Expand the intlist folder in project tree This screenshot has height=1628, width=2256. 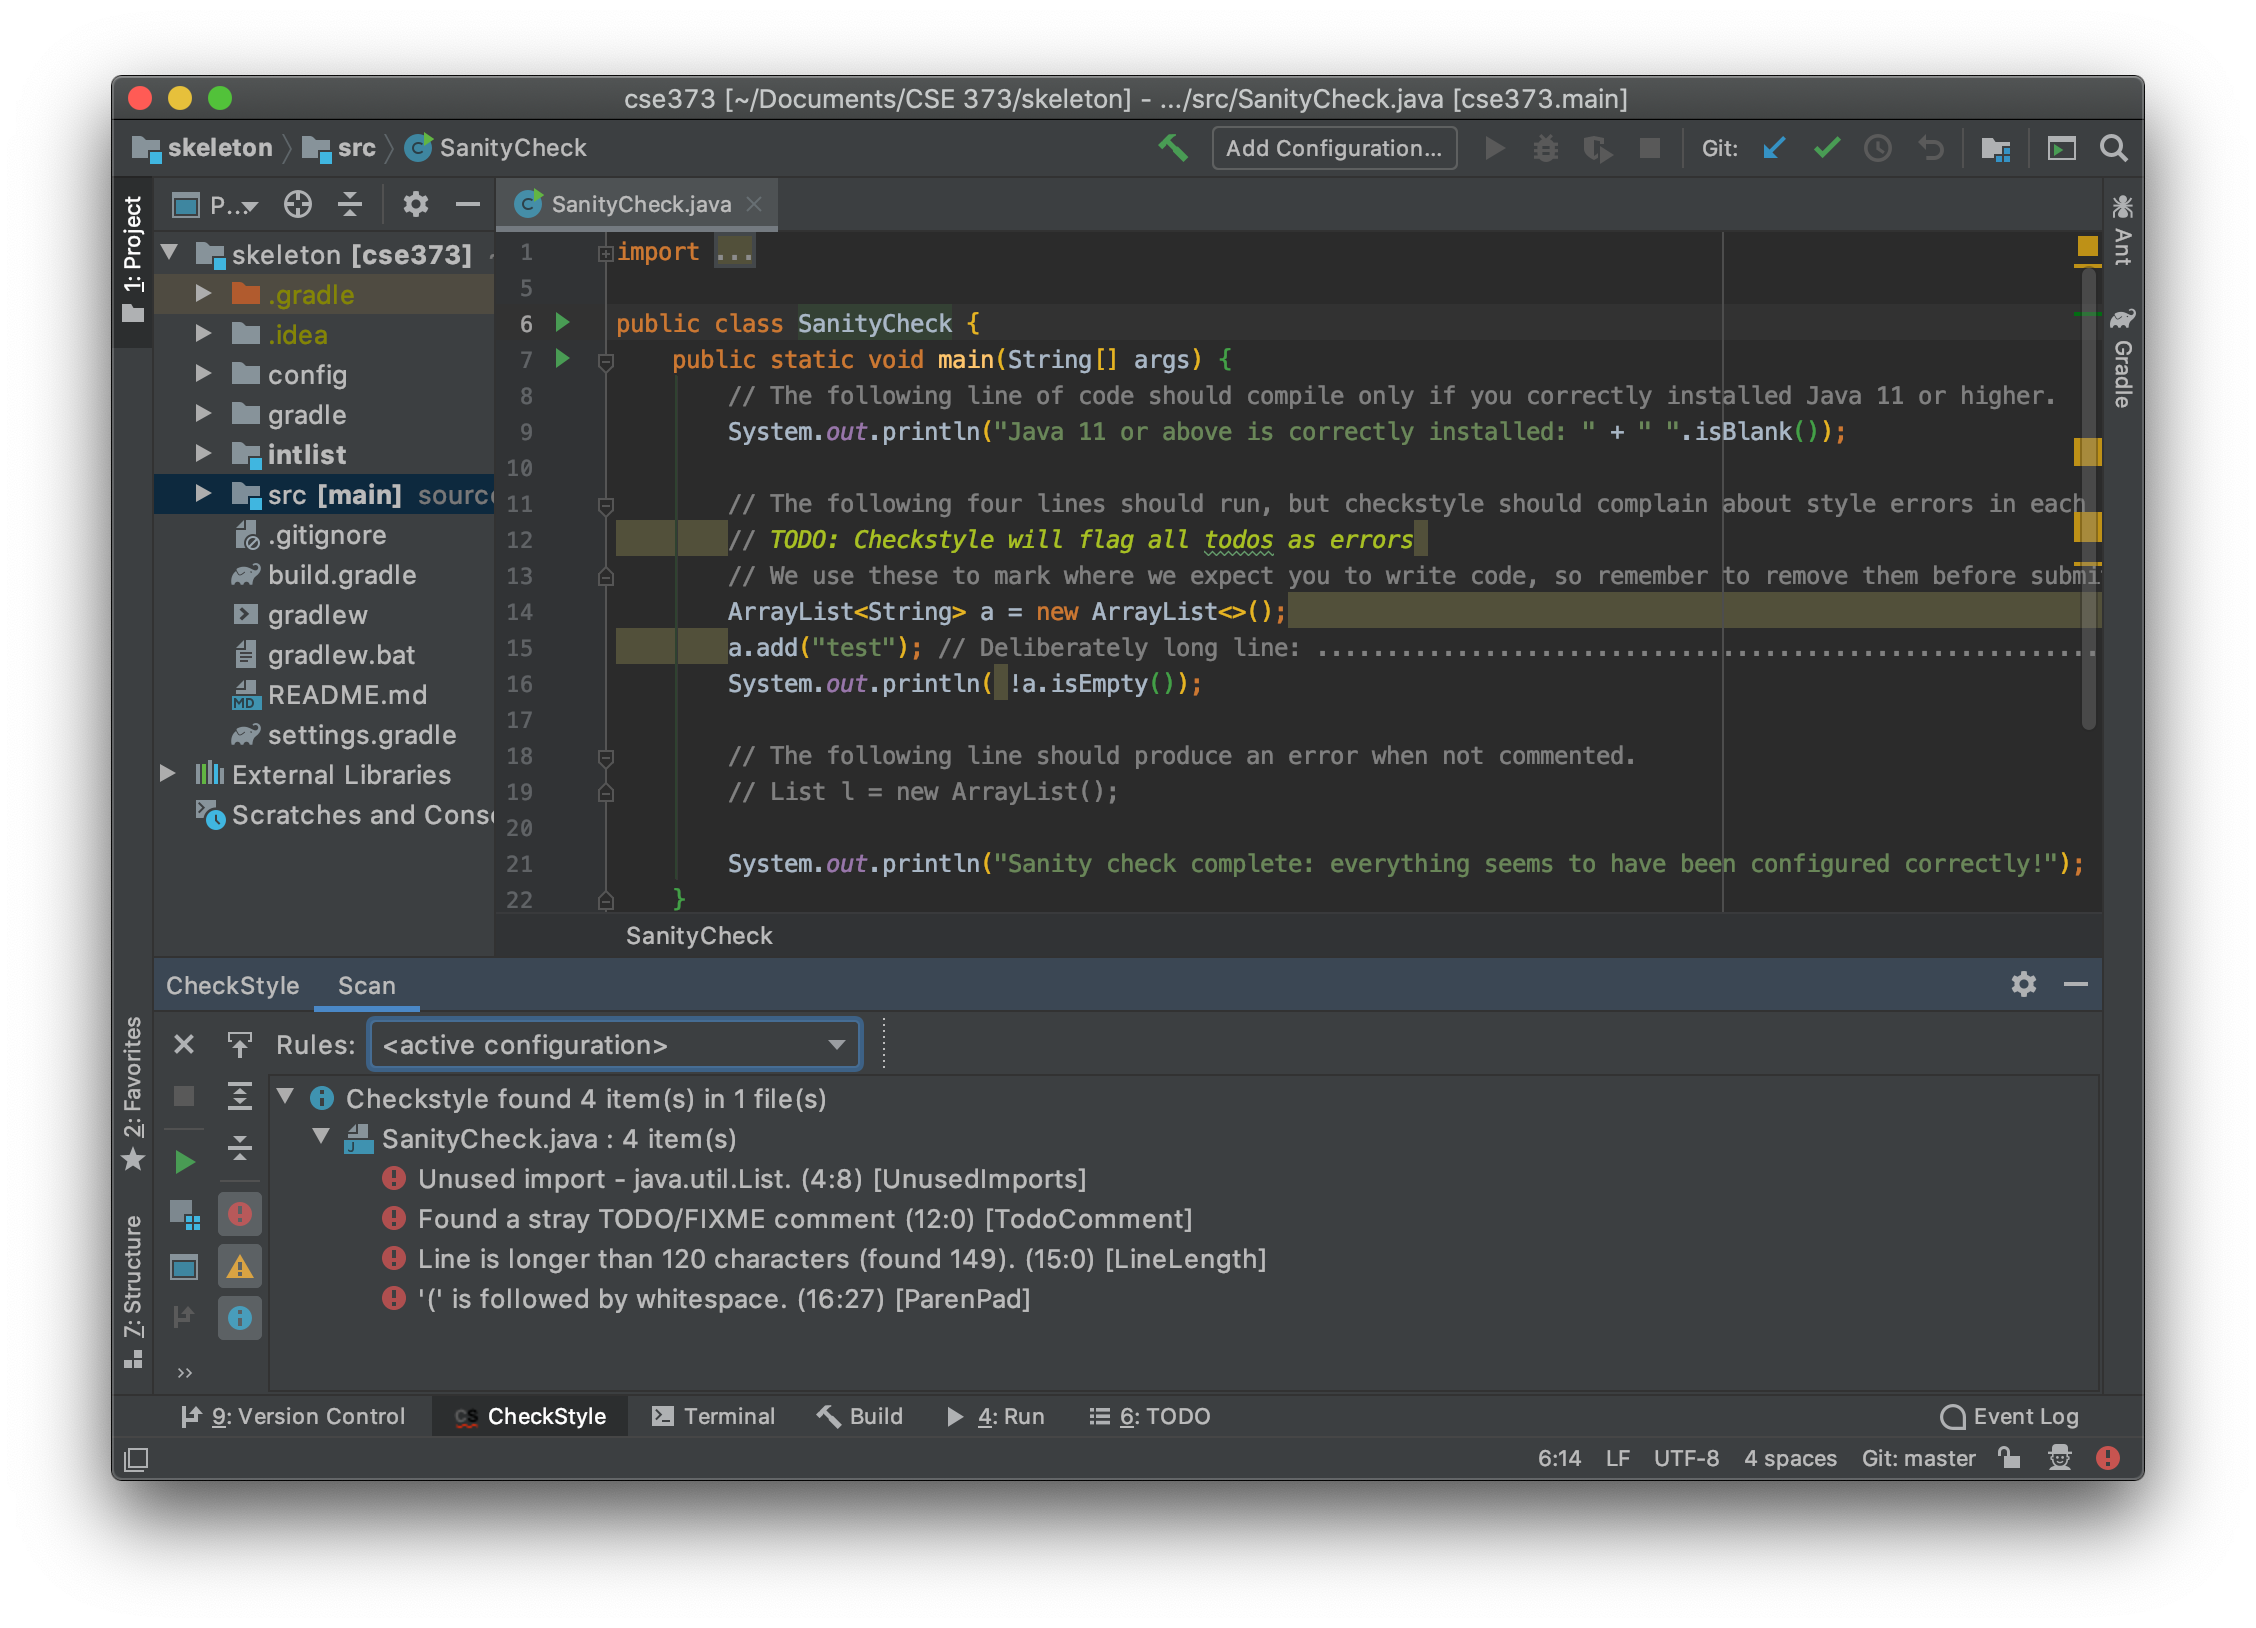(x=205, y=454)
